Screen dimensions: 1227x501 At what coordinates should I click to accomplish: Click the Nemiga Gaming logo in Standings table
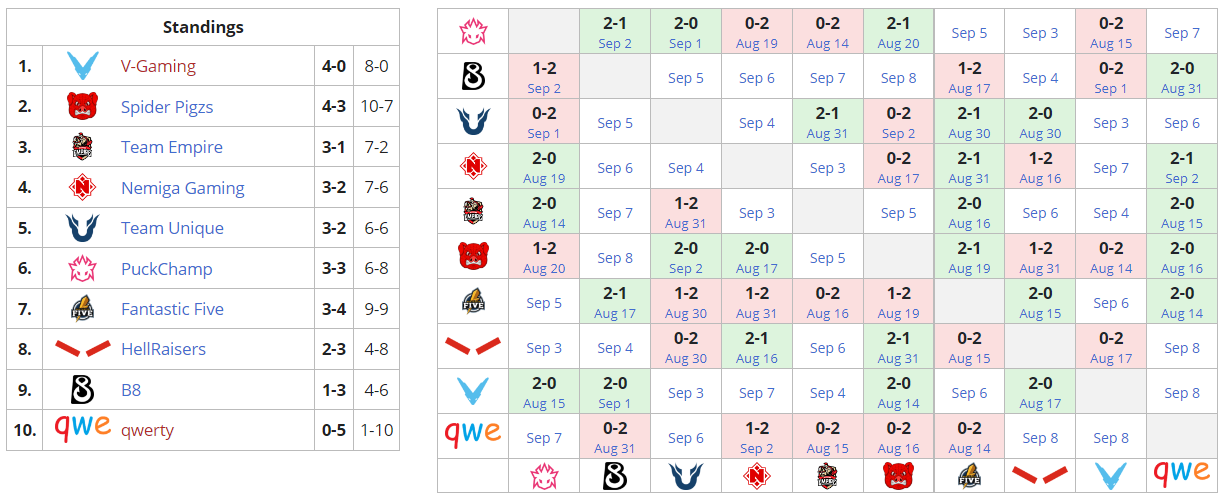click(x=81, y=188)
